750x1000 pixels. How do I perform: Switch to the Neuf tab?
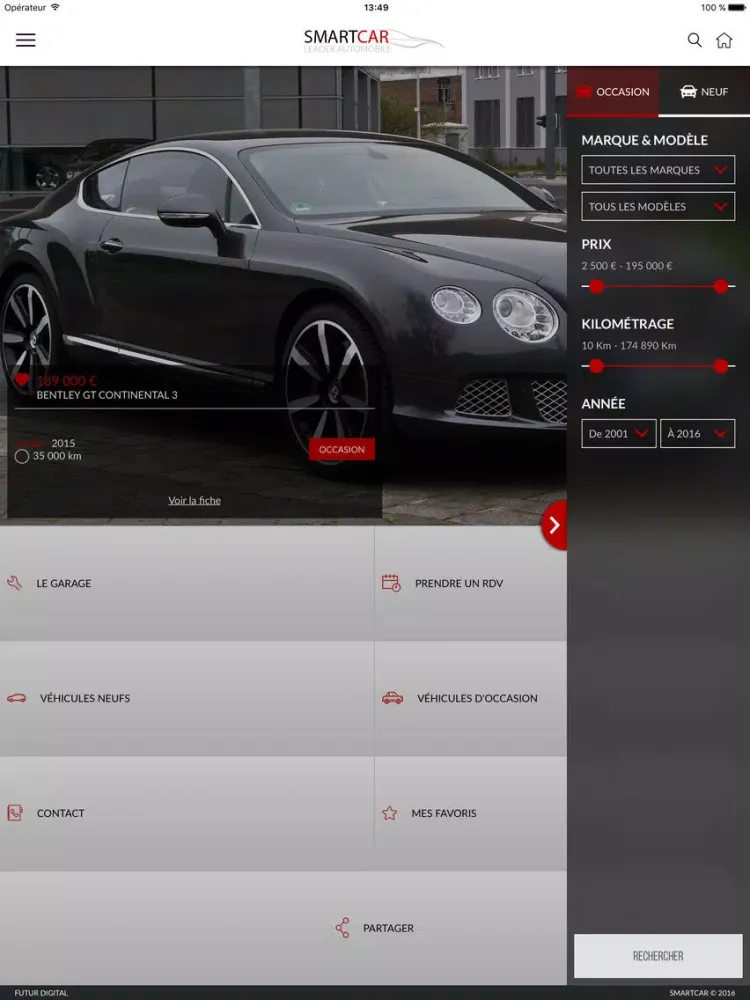click(x=704, y=92)
